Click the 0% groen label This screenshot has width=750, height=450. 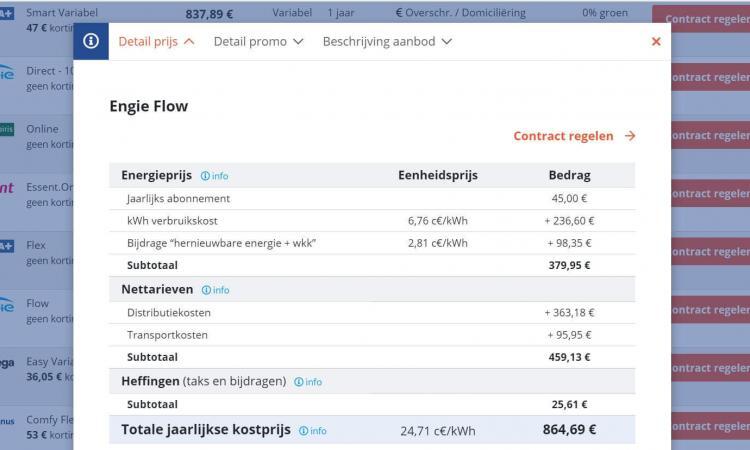click(x=605, y=13)
